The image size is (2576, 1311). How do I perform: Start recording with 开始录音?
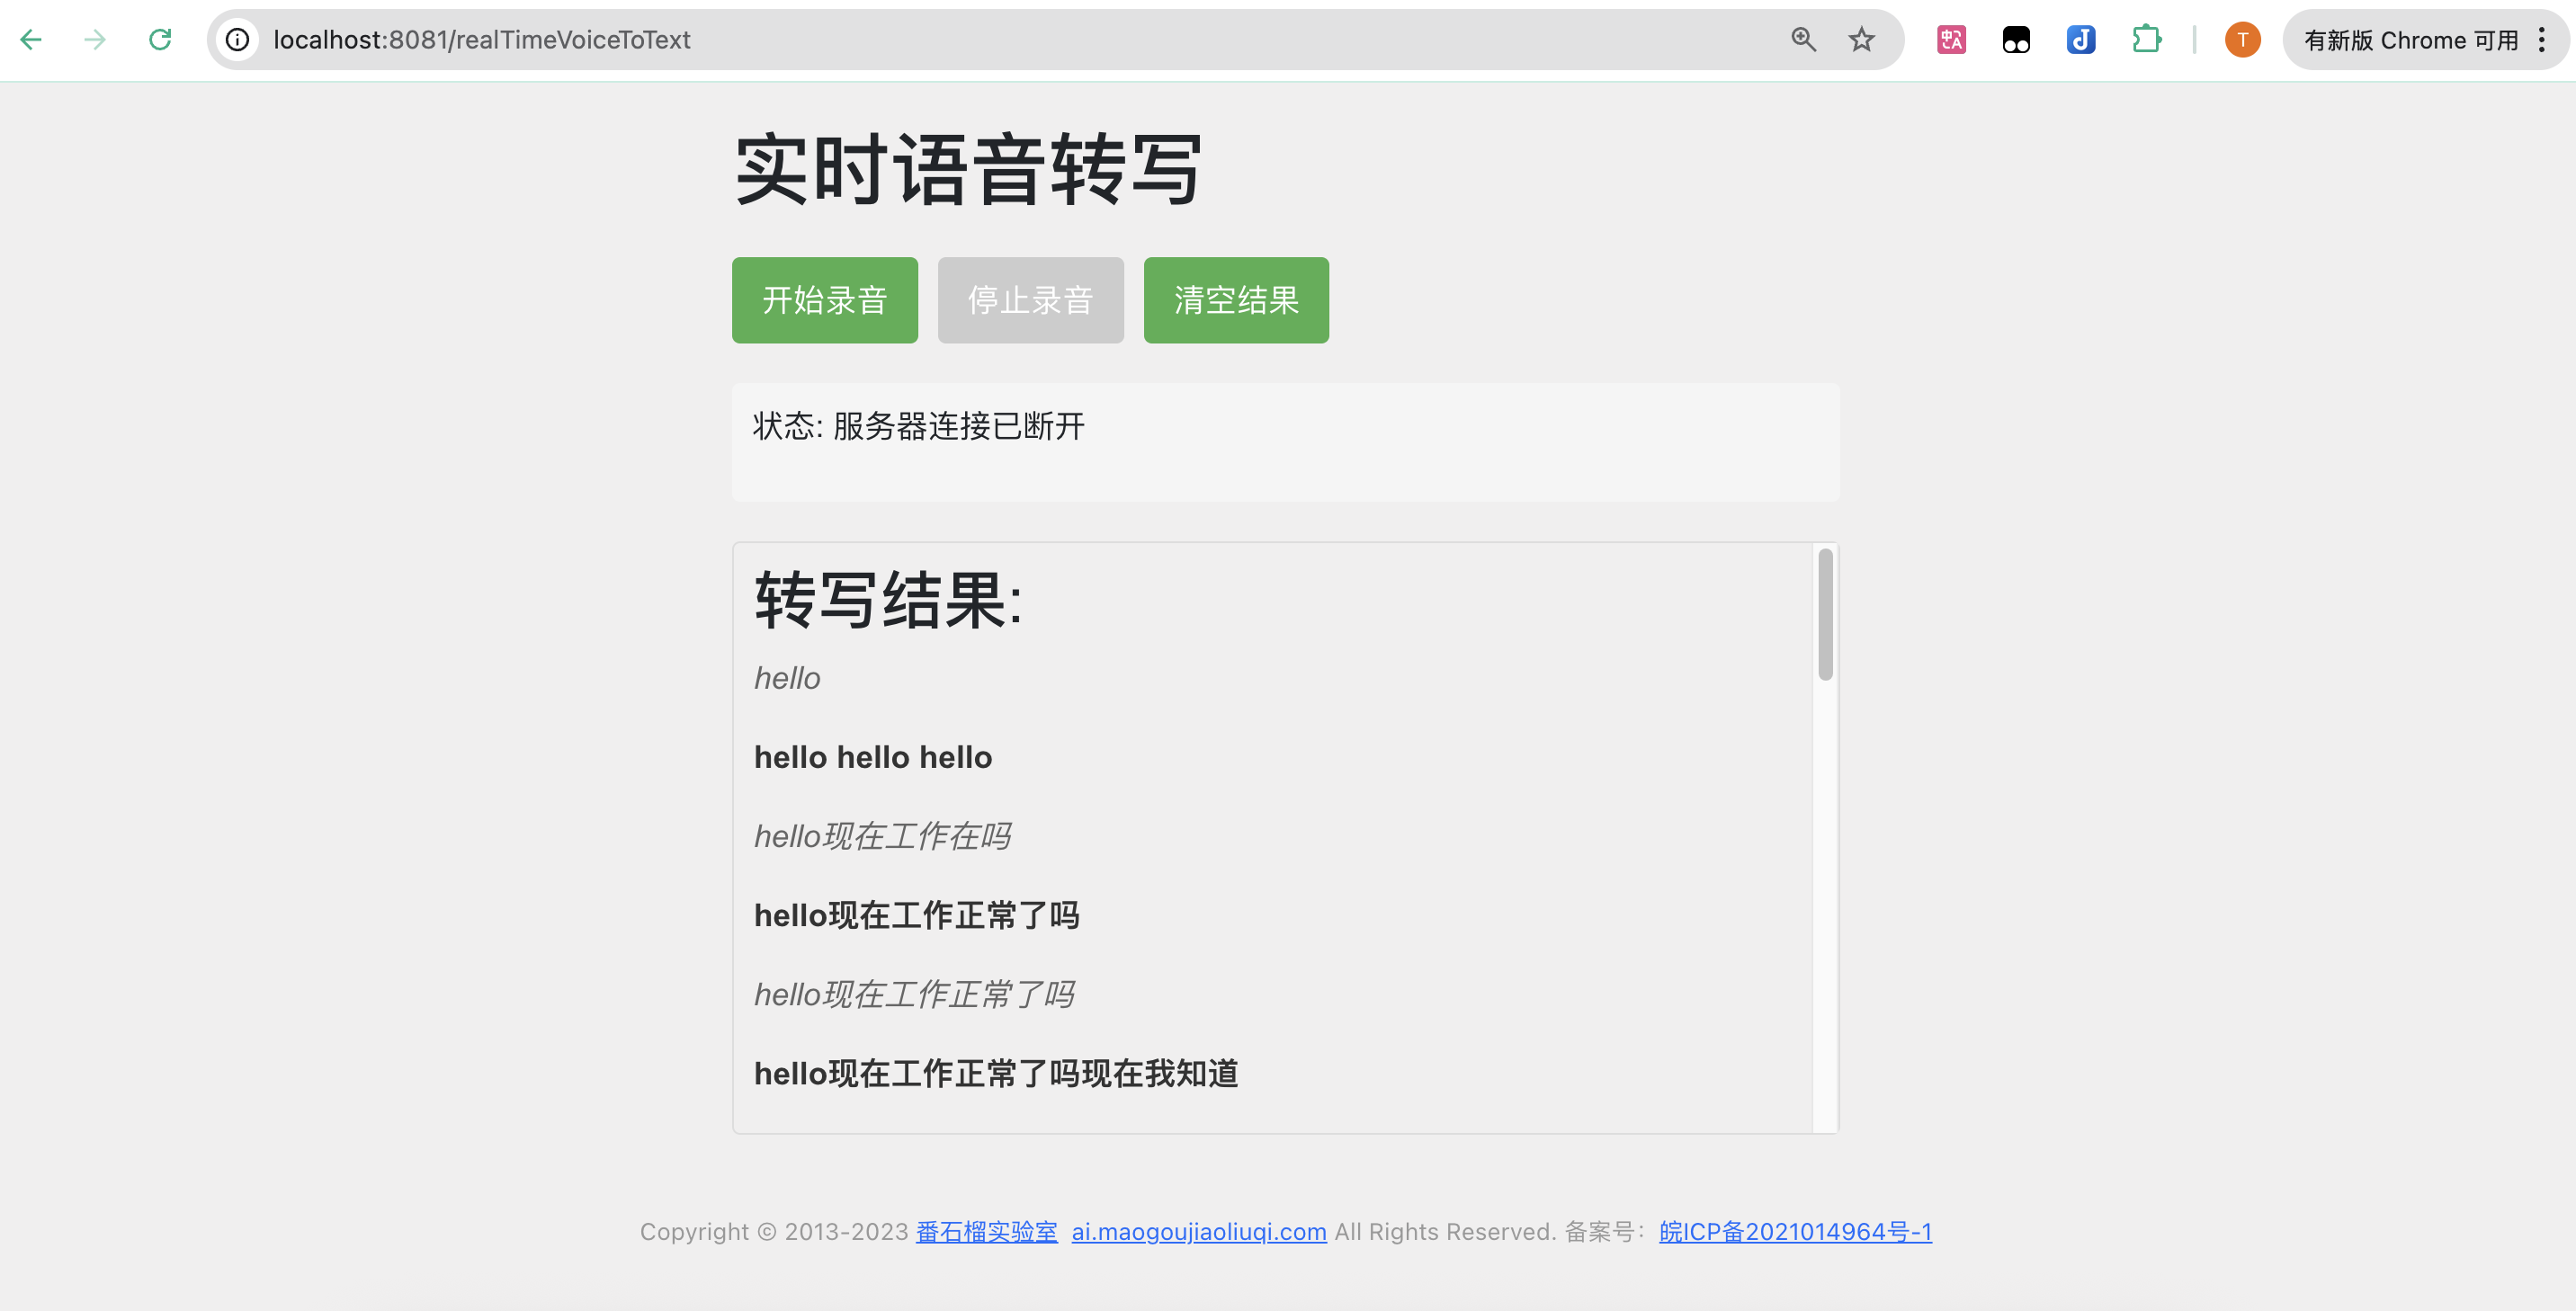(x=824, y=300)
